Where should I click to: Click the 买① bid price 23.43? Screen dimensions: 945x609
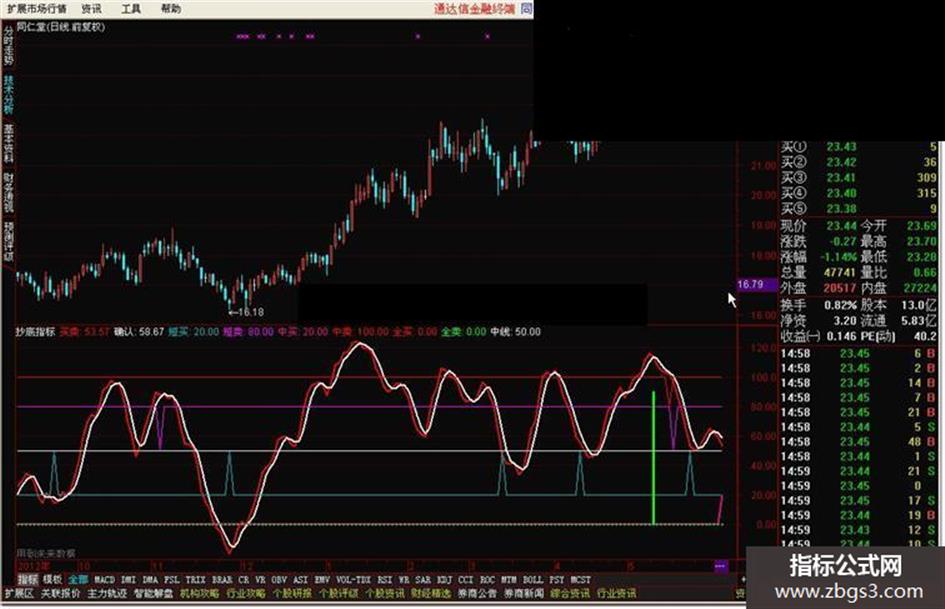[x=841, y=147]
